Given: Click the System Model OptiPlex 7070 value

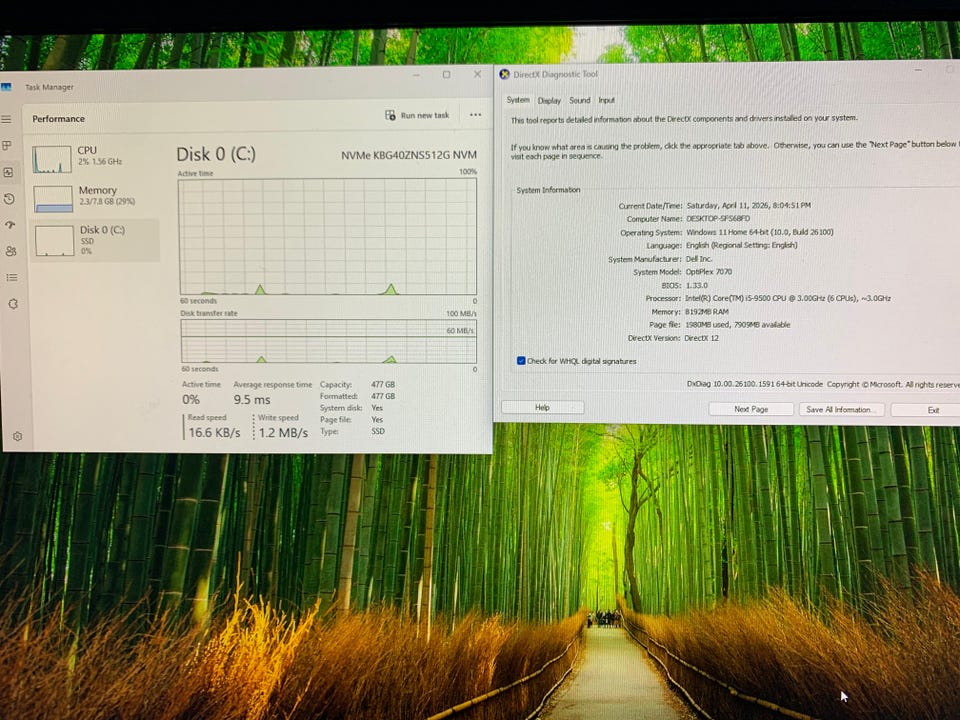Looking at the screenshot, I should tap(708, 272).
